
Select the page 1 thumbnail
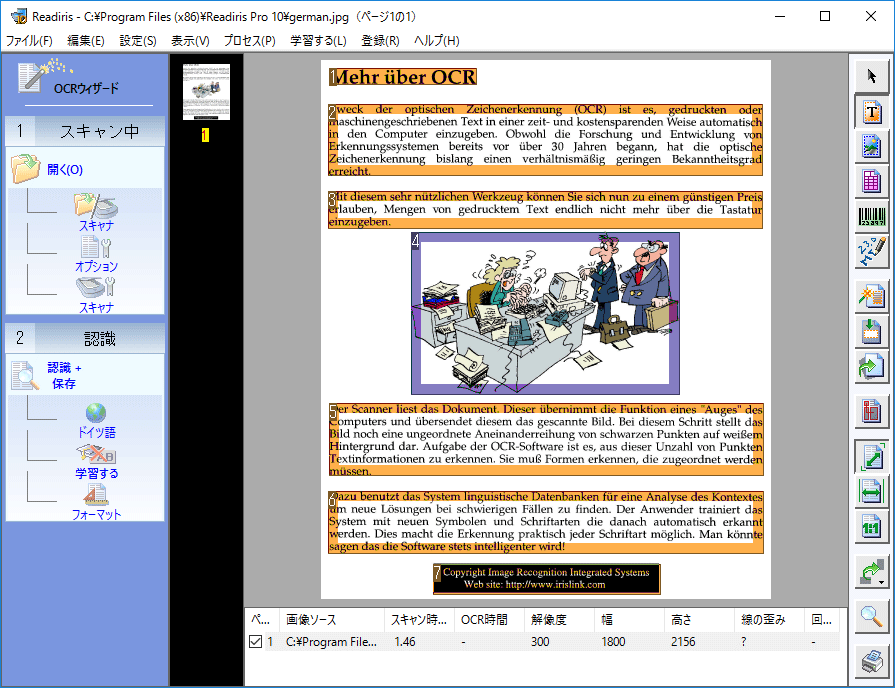(206, 92)
